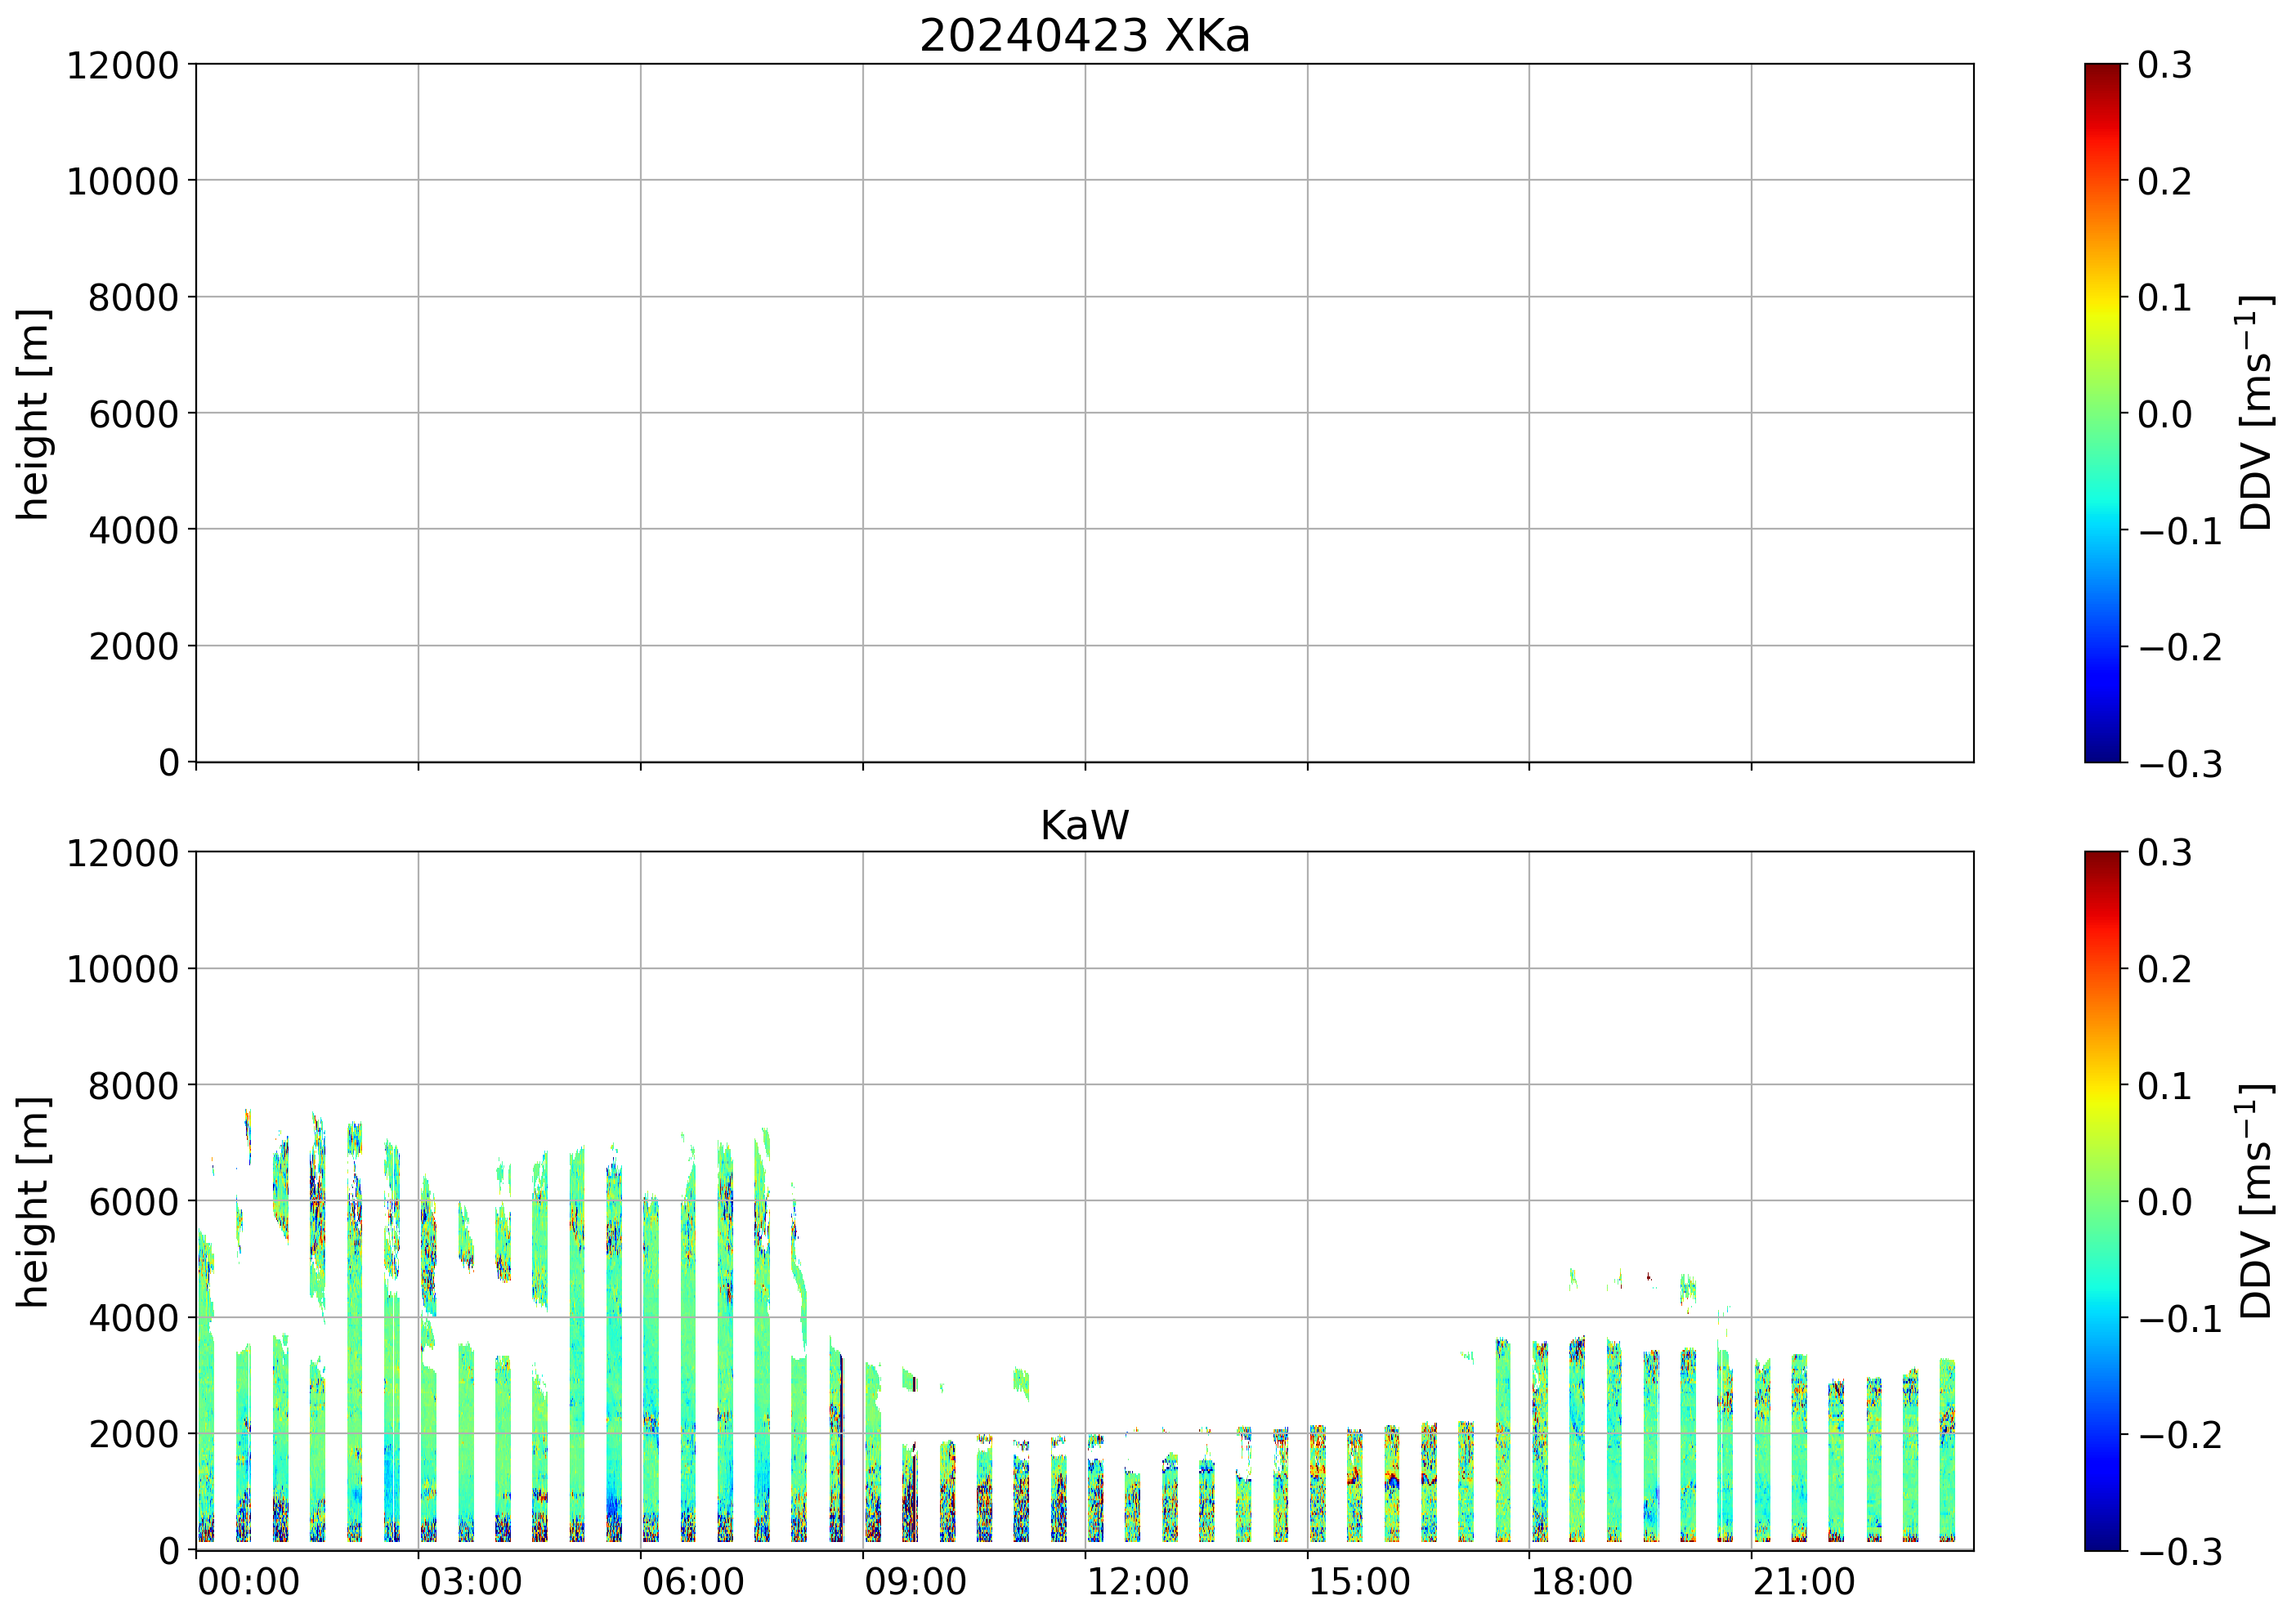Click the 15:00 time axis label

(x=1359, y=1583)
